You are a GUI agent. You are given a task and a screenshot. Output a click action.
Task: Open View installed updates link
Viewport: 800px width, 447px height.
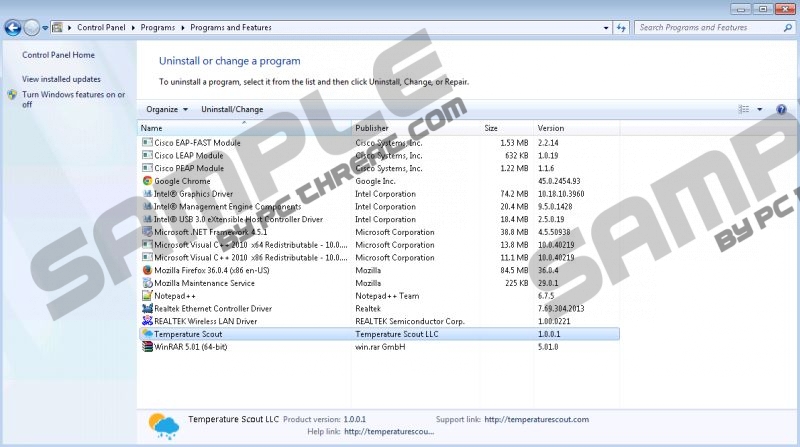pyautogui.click(x=61, y=79)
